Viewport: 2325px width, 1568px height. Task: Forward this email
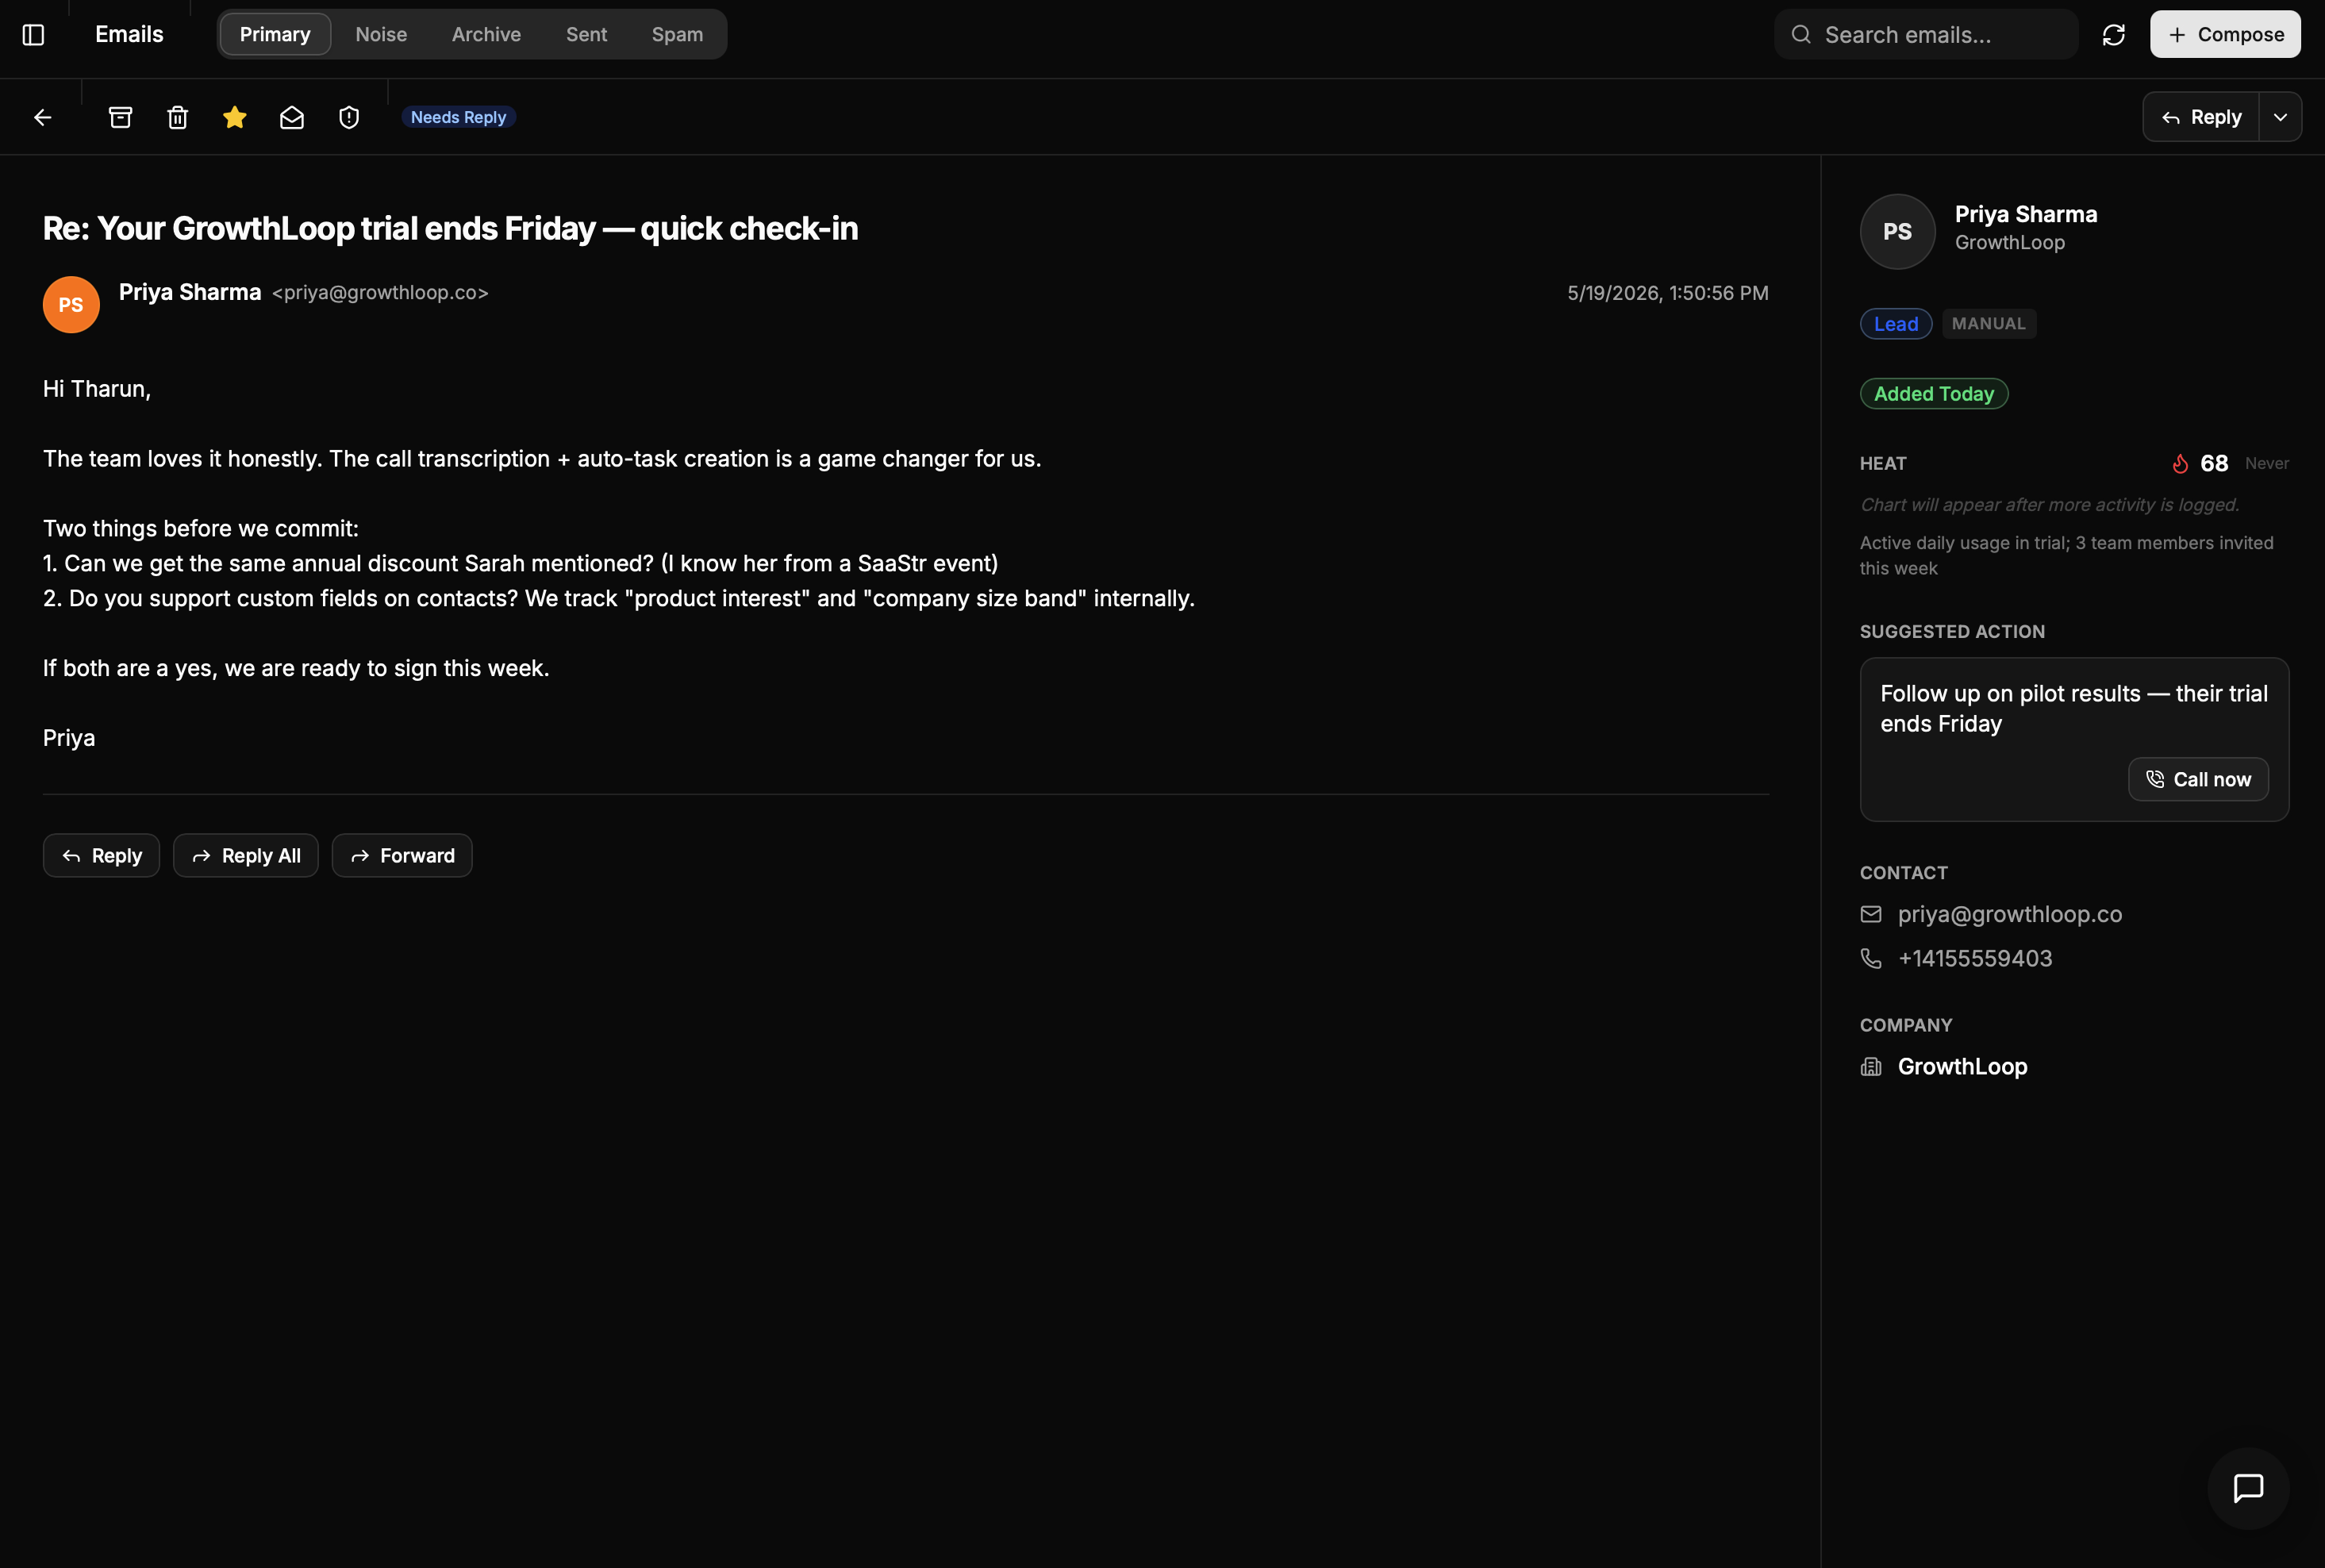pyautogui.click(x=402, y=855)
